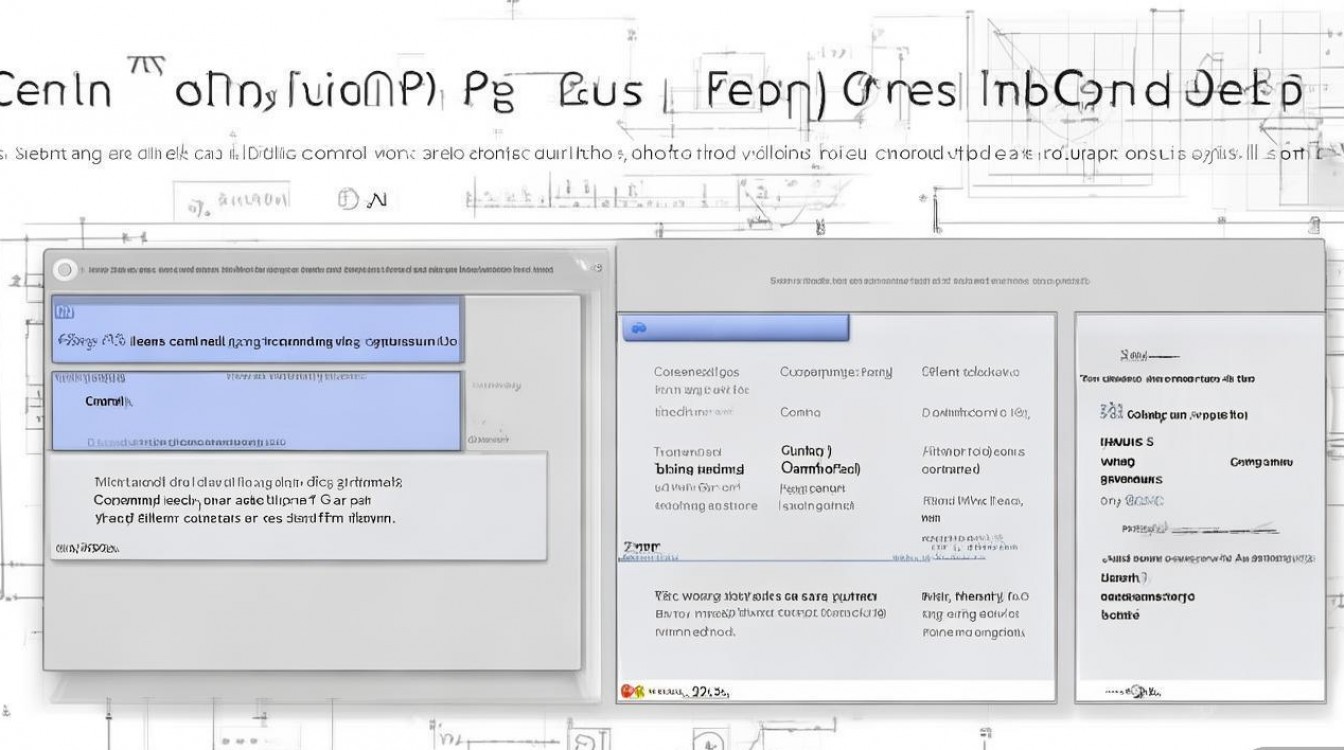Click the red-orange icon at the middle panel's bottom-left
This screenshot has width=1344, height=750.
point(630,690)
